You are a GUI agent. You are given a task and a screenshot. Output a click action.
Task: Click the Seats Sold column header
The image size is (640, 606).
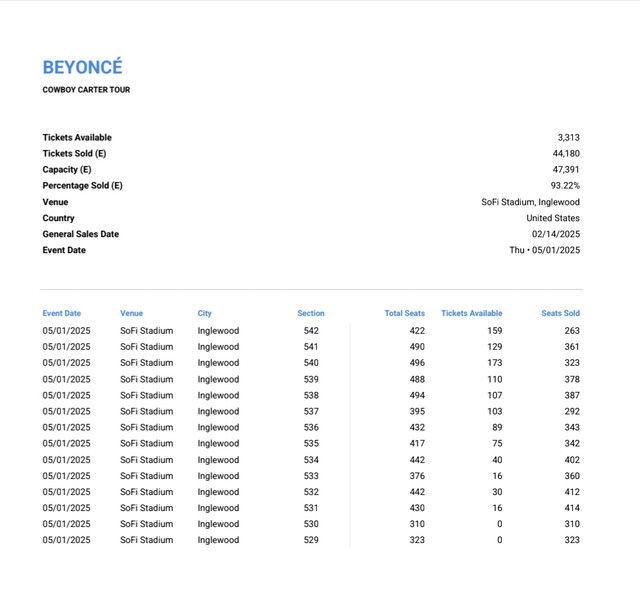click(560, 313)
